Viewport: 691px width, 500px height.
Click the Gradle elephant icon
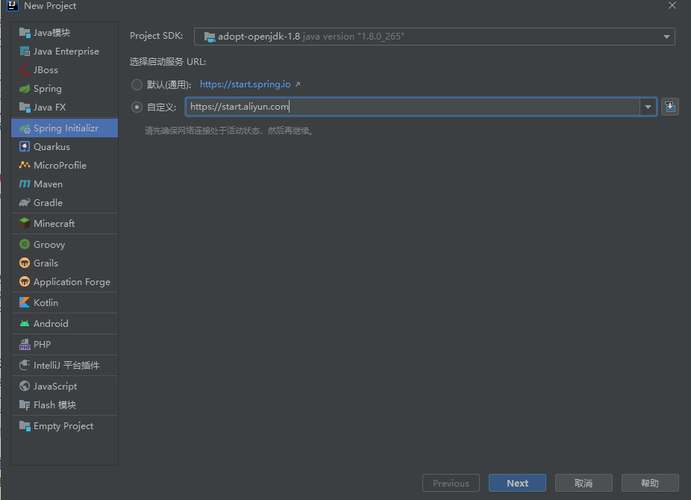coord(25,203)
